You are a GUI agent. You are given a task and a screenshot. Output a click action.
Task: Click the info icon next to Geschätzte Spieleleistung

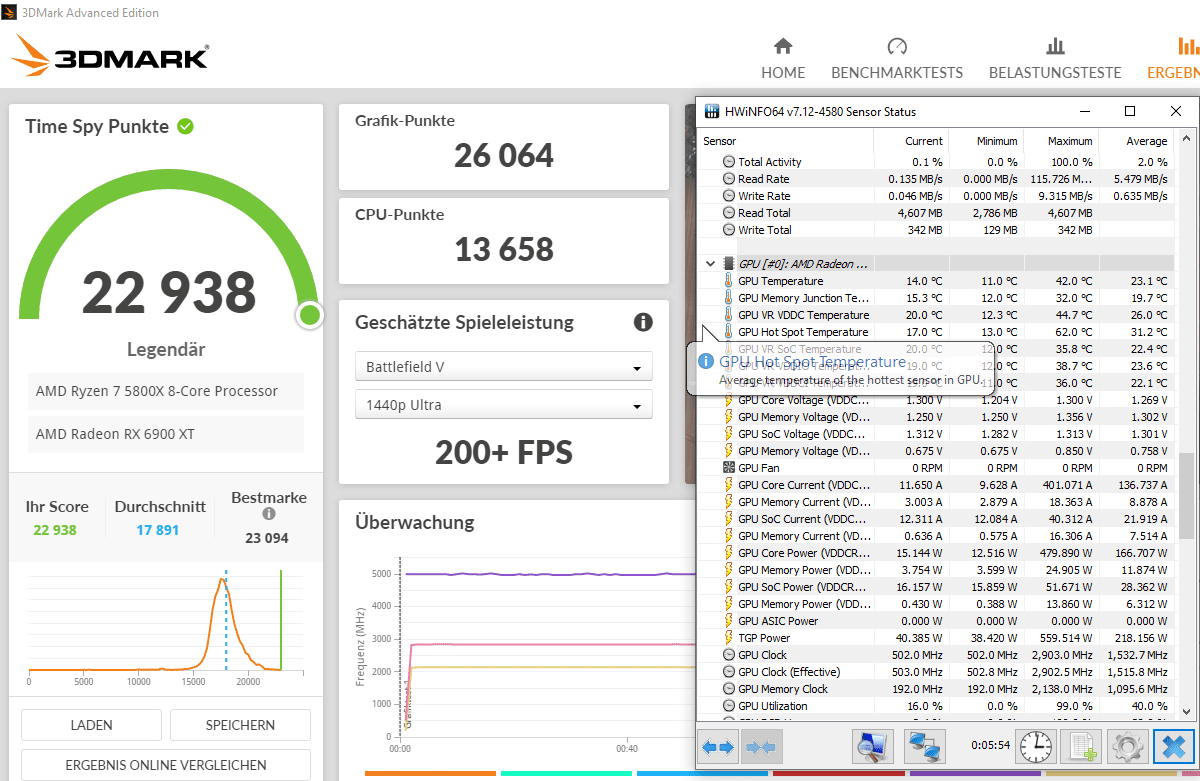pyautogui.click(x=643, y=322)
